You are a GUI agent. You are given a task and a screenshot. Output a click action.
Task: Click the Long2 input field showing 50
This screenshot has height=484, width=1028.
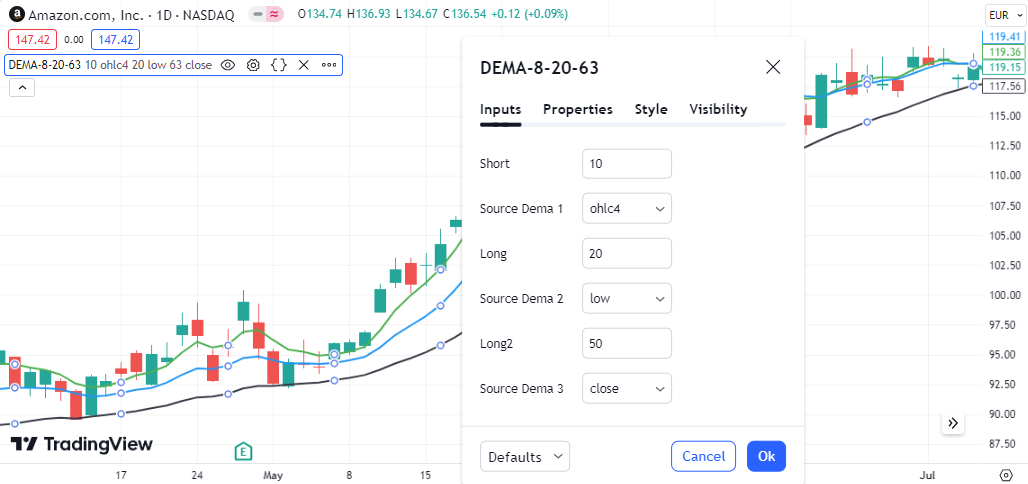point(627,344)
